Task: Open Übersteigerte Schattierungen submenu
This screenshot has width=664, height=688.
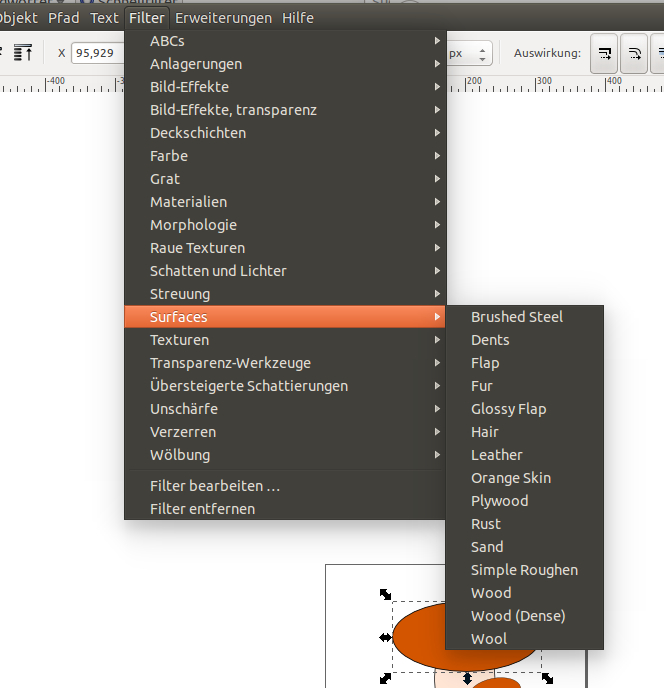Action: coord(285,386)
